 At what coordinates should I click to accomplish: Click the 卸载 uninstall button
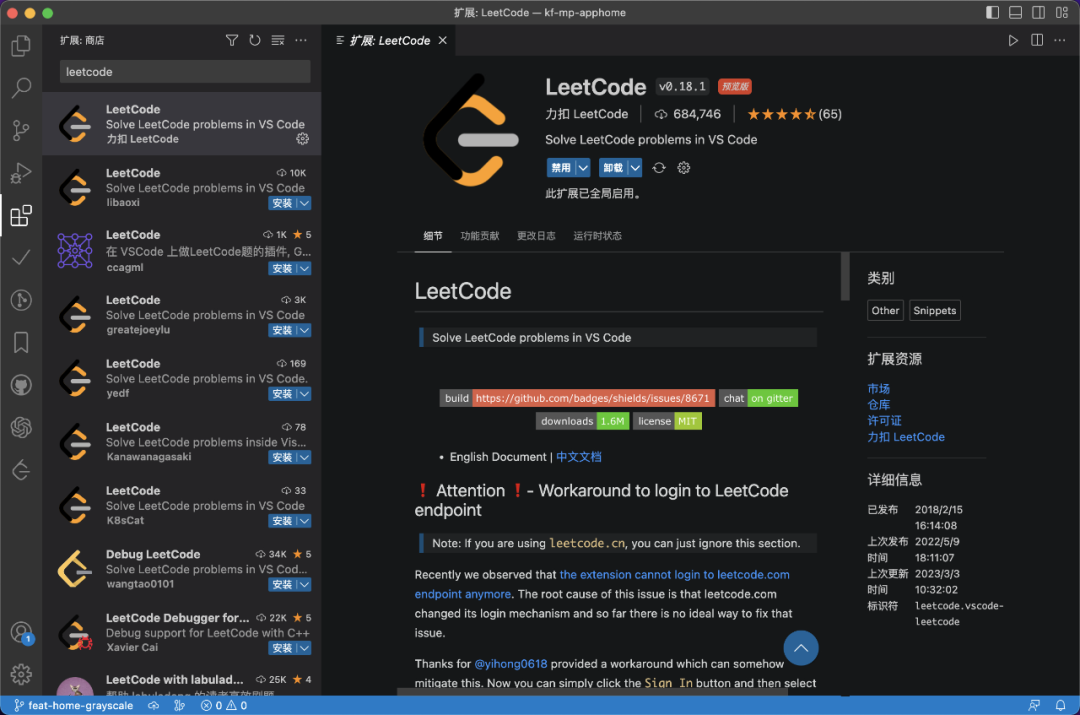pos(613,168)
